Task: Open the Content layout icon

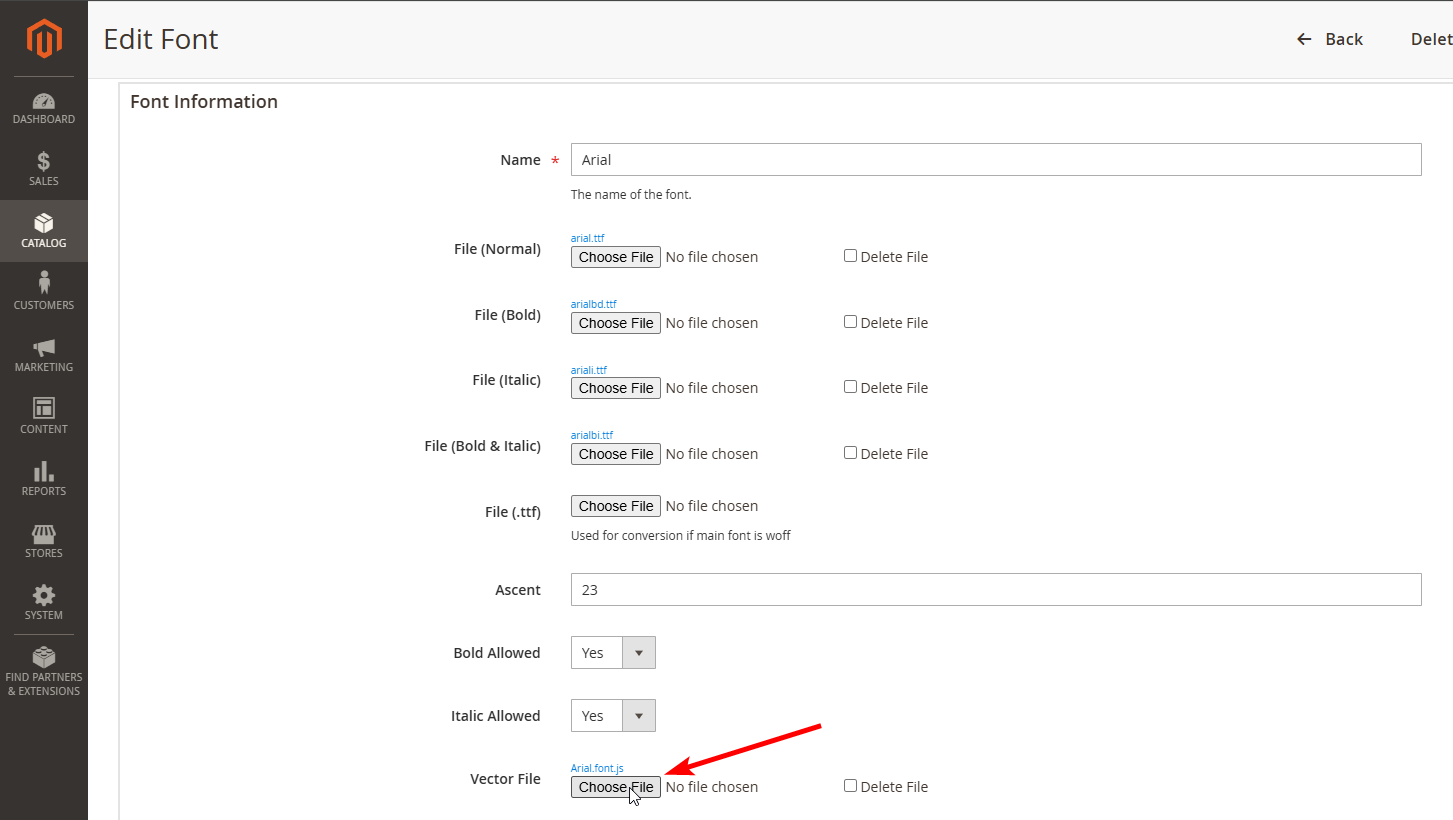Action: [x=44, y=408]
